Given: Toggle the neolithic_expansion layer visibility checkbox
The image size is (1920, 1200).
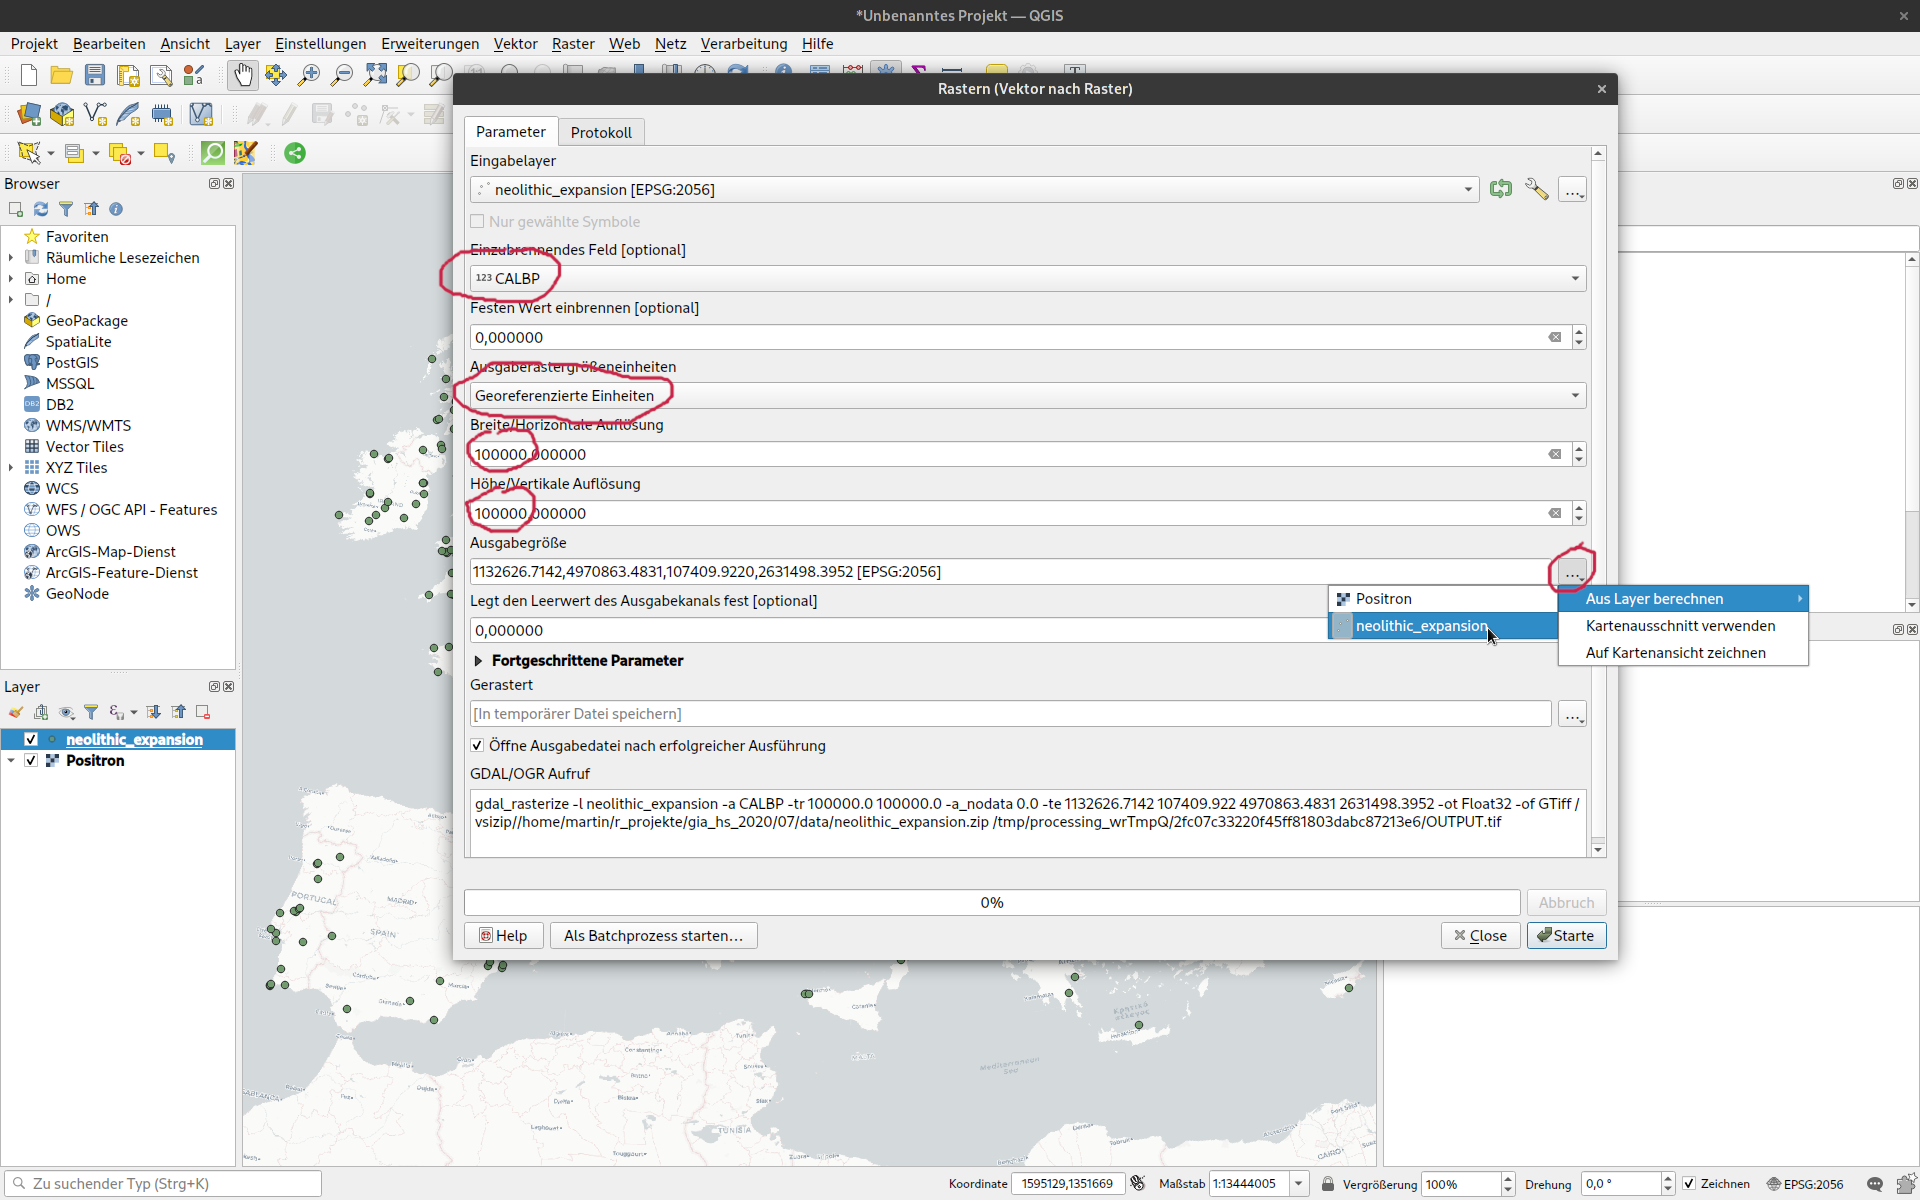Looking at the screenshot, I should coord(31,739).
